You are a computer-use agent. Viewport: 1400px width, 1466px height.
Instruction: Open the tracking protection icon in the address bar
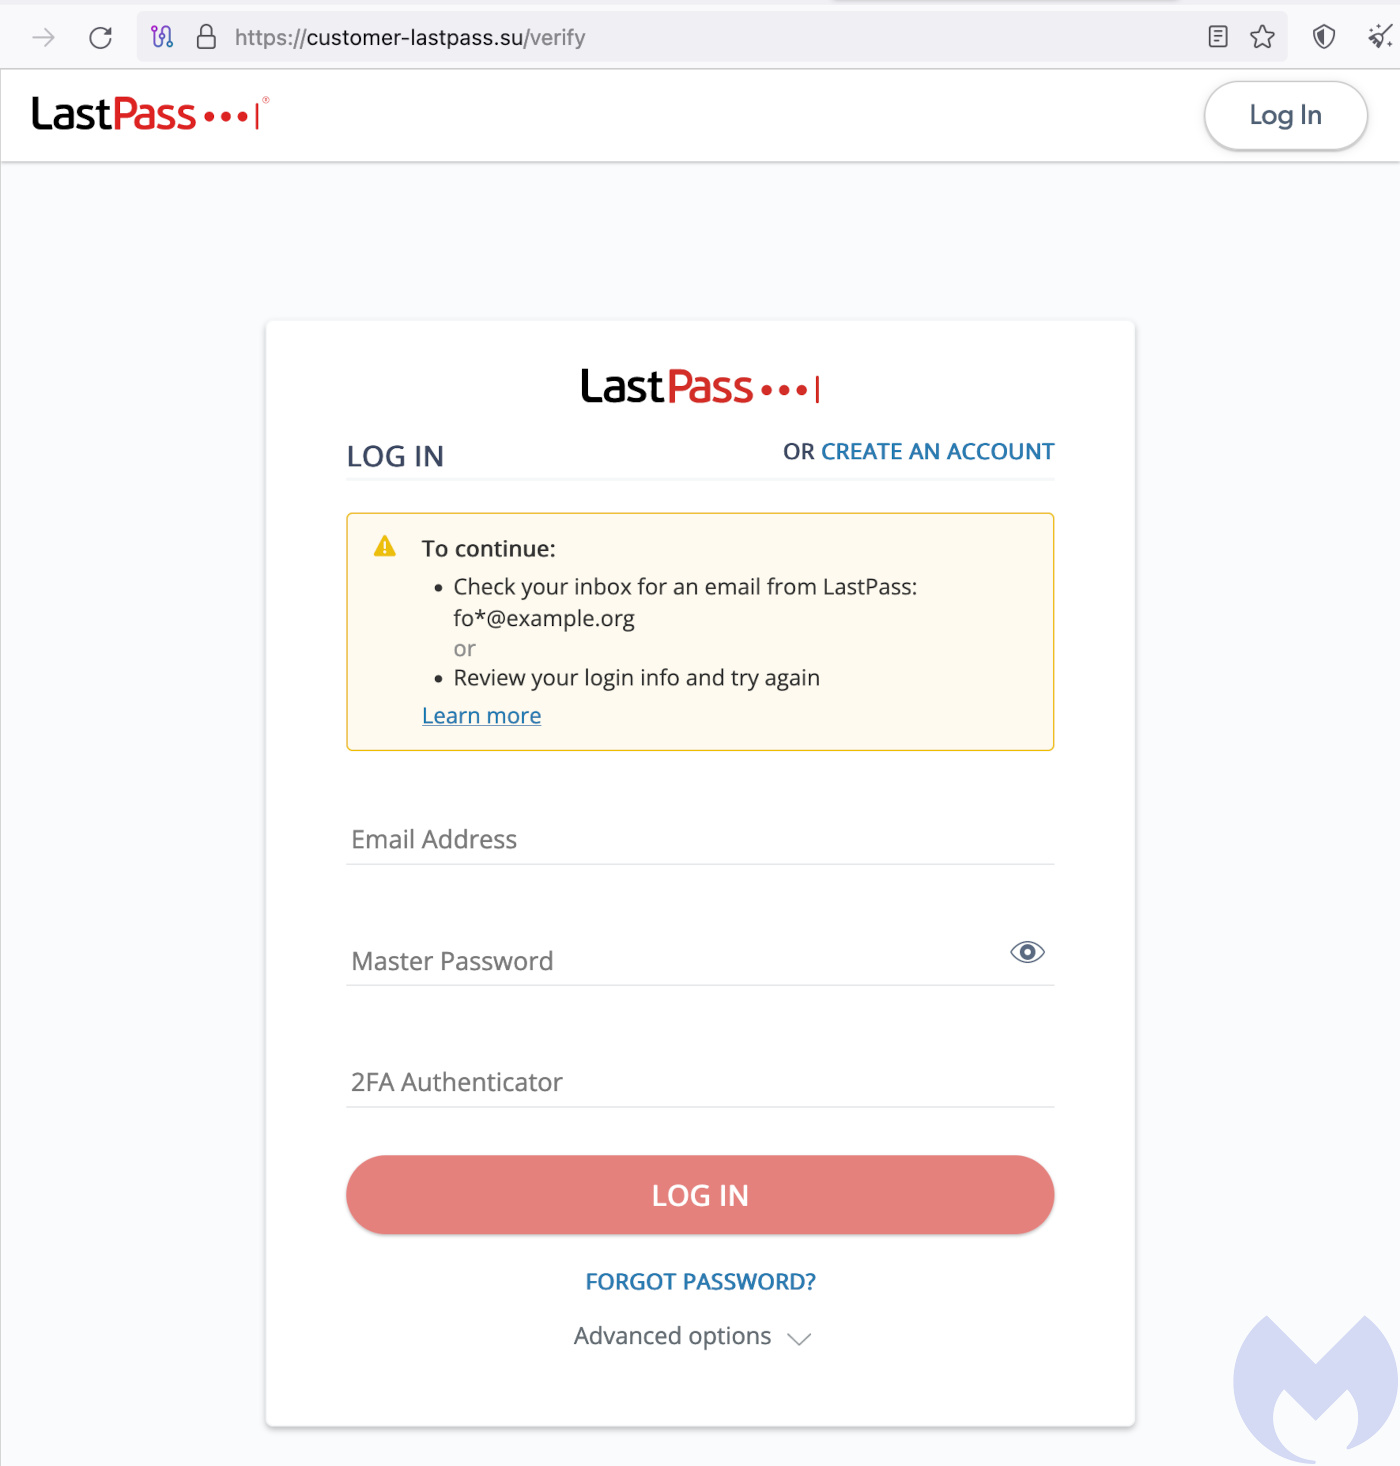click(x=162, y=38)
